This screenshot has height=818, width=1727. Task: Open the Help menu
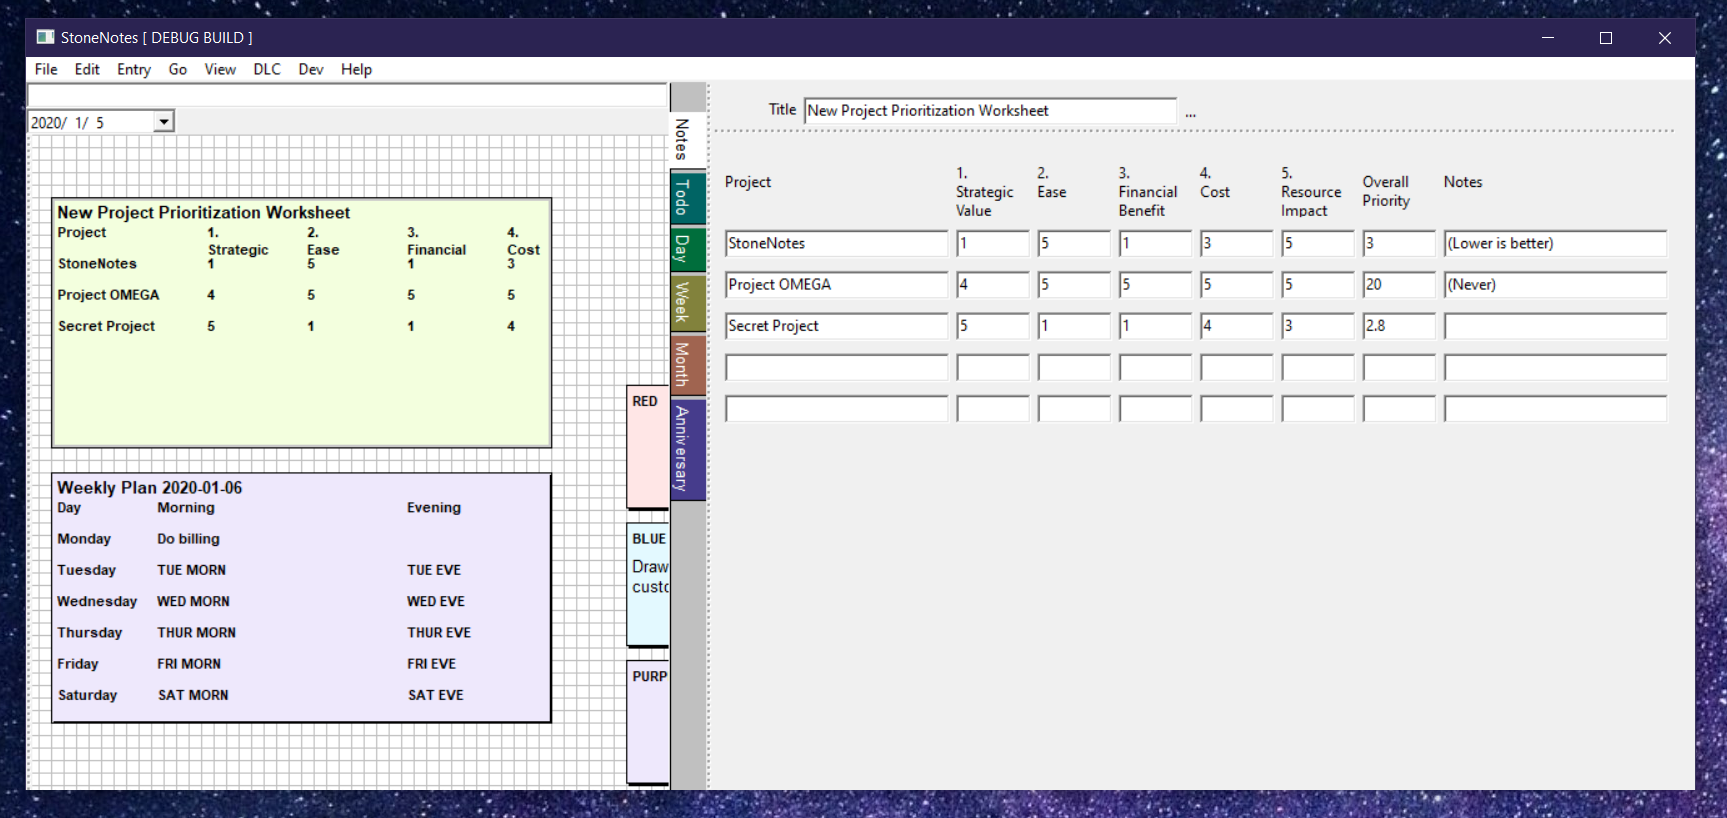pos(356,69)
